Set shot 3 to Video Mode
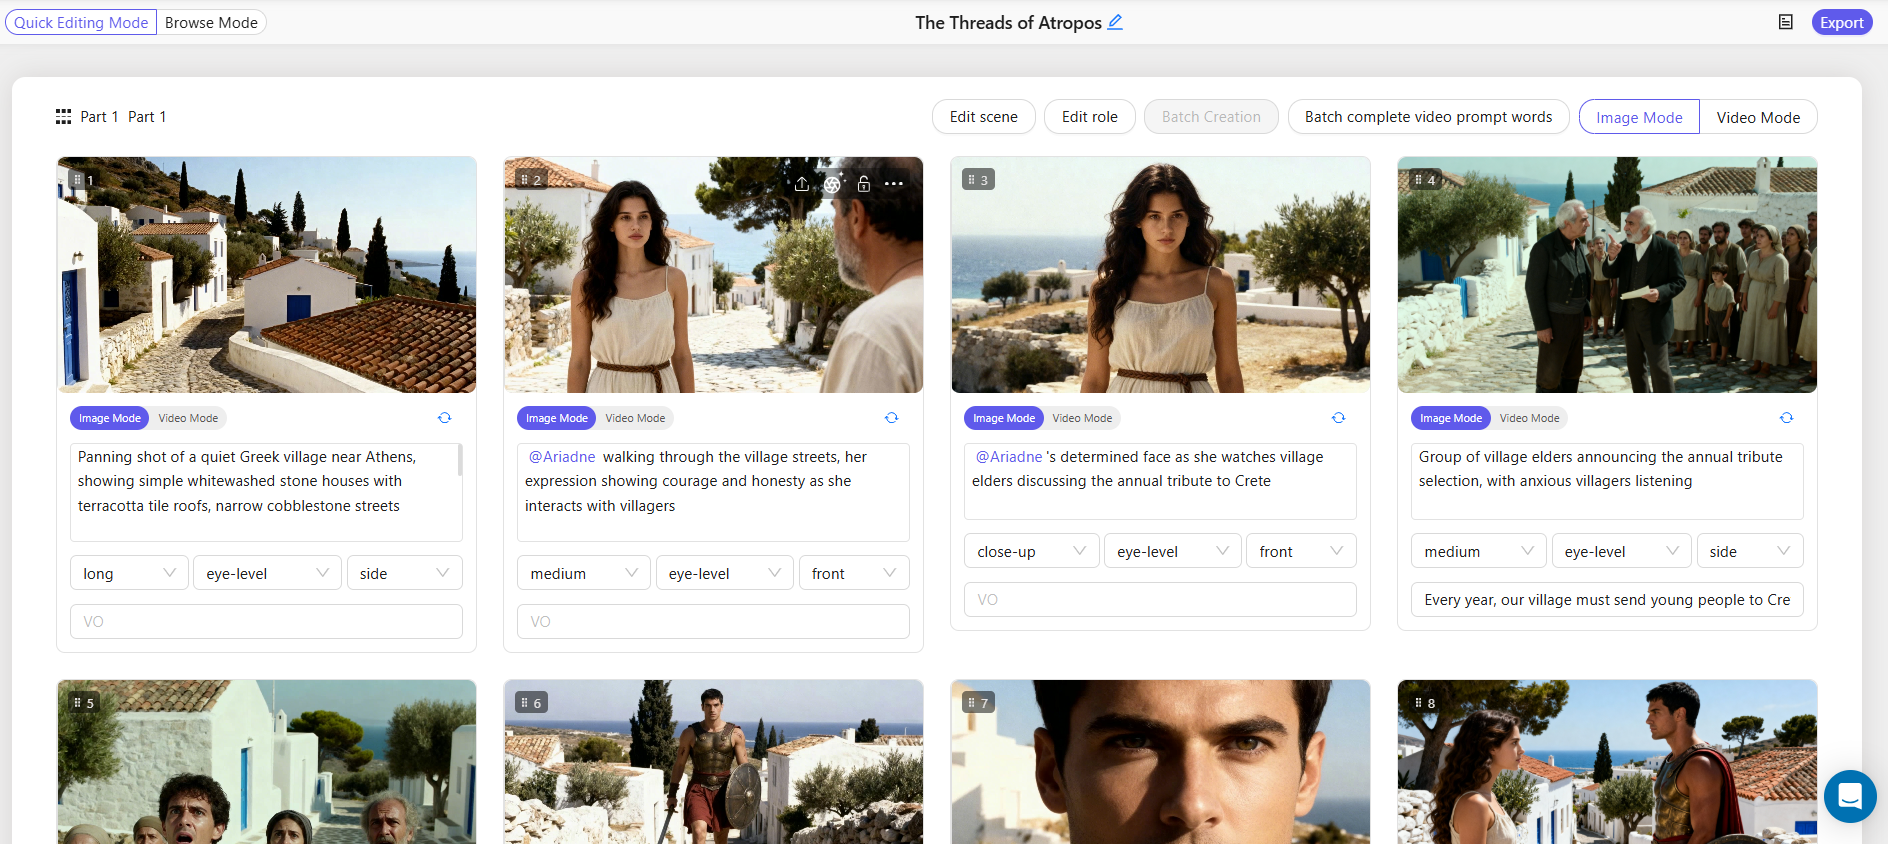The image size is (1888, 844). point(1082,418)
